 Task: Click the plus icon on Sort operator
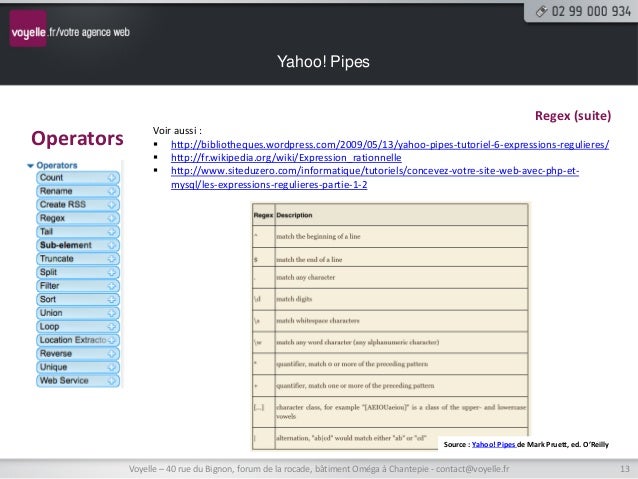112,300
